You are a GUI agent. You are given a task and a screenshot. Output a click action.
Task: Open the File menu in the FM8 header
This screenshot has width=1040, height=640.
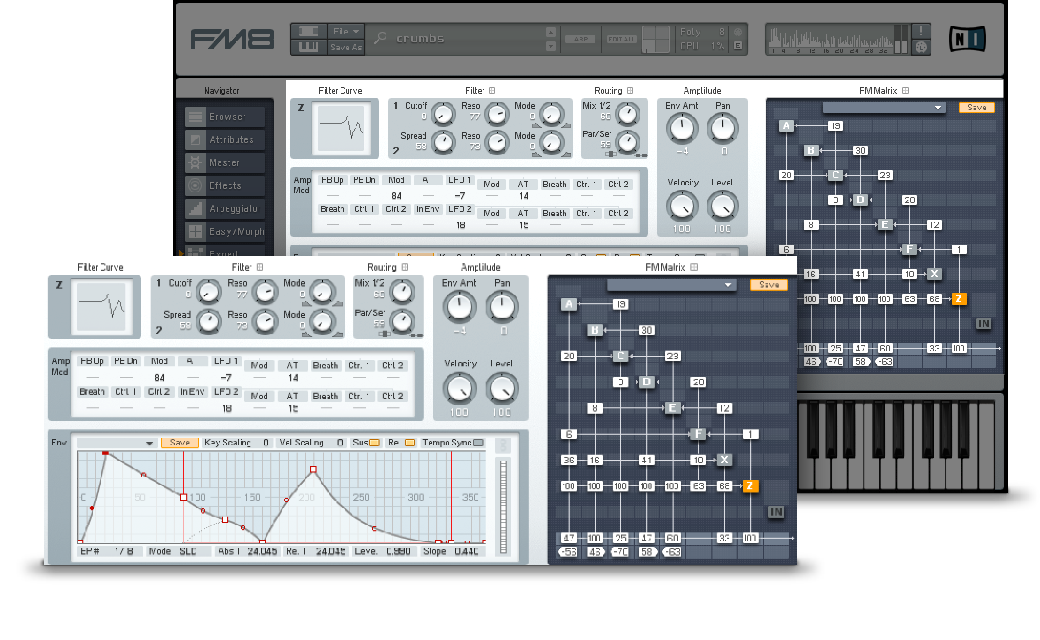[x=346, y=31]
